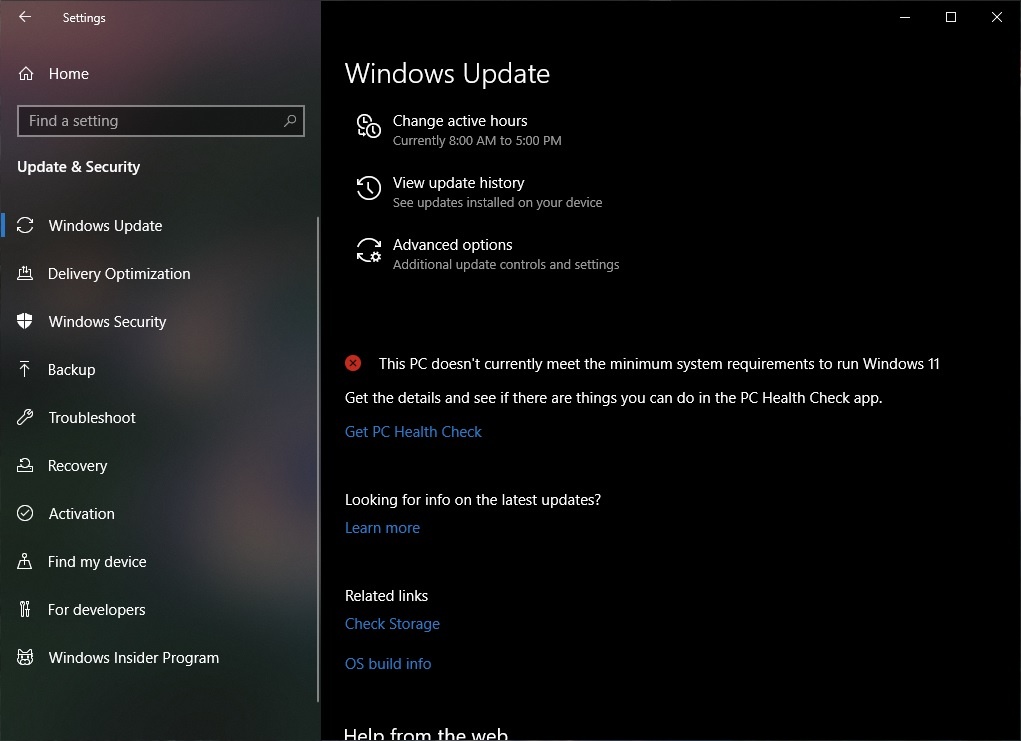Click the back arrow in Settings
The height and width of the screenshot is (741, 1021).
[x=25, y=17]
